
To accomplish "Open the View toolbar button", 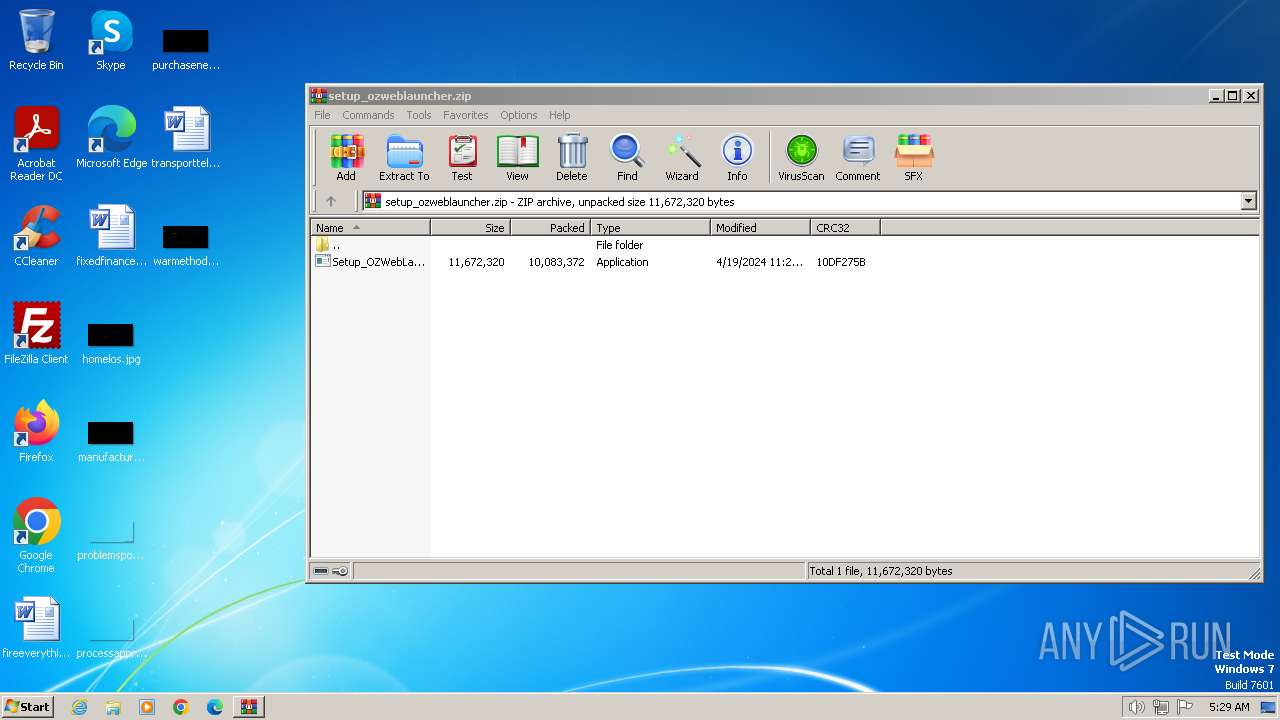I will click(517, 158).
